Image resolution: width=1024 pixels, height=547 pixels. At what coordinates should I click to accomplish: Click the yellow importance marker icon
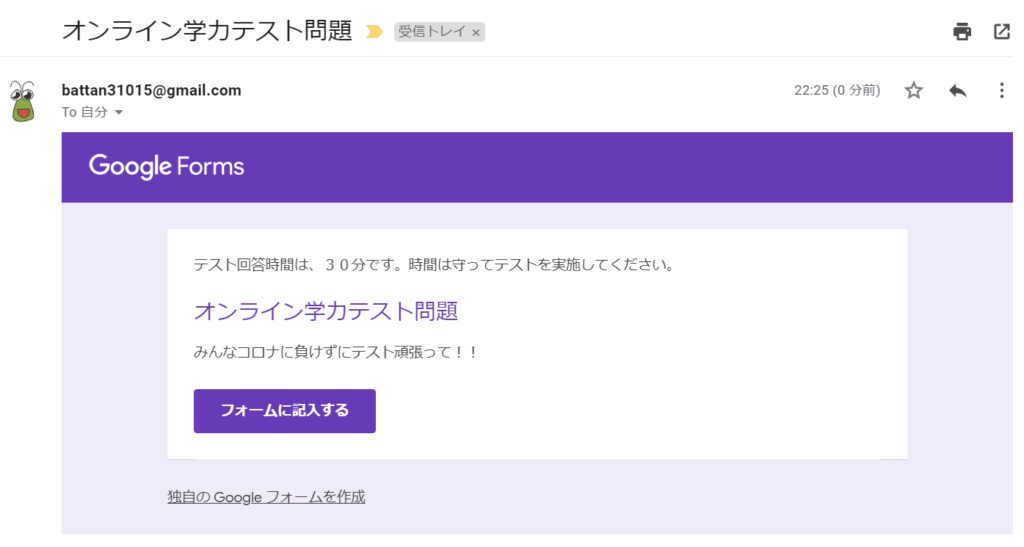pyautogui.click(x=374, y=31)
